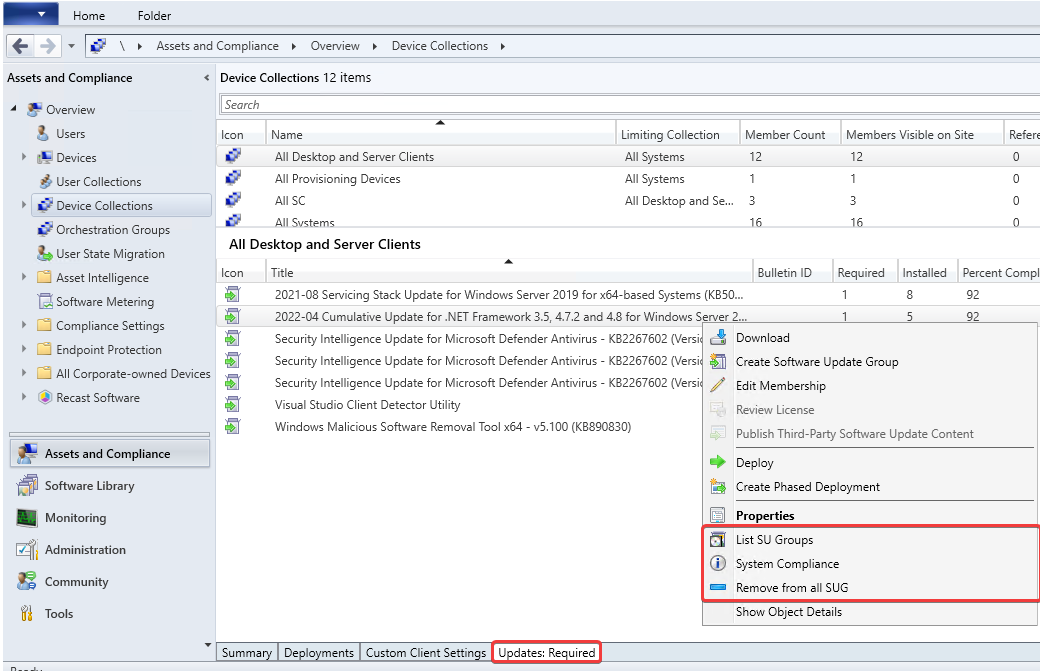1040x671 pixels.
Task: Click the Overview node icon in tree
Action: pyautogui.click(x=34, y=109)
